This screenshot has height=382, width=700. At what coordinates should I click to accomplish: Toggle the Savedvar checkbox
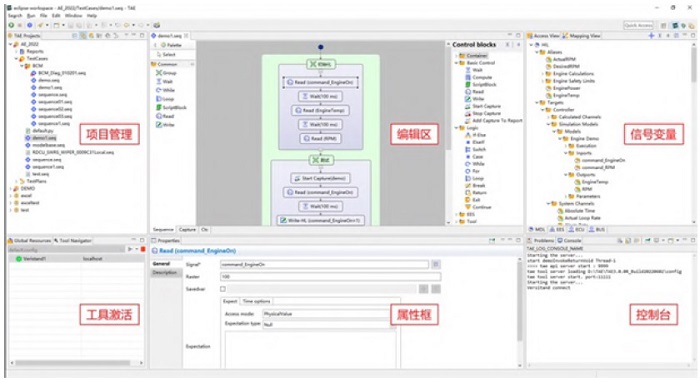[x=223, y=289]
